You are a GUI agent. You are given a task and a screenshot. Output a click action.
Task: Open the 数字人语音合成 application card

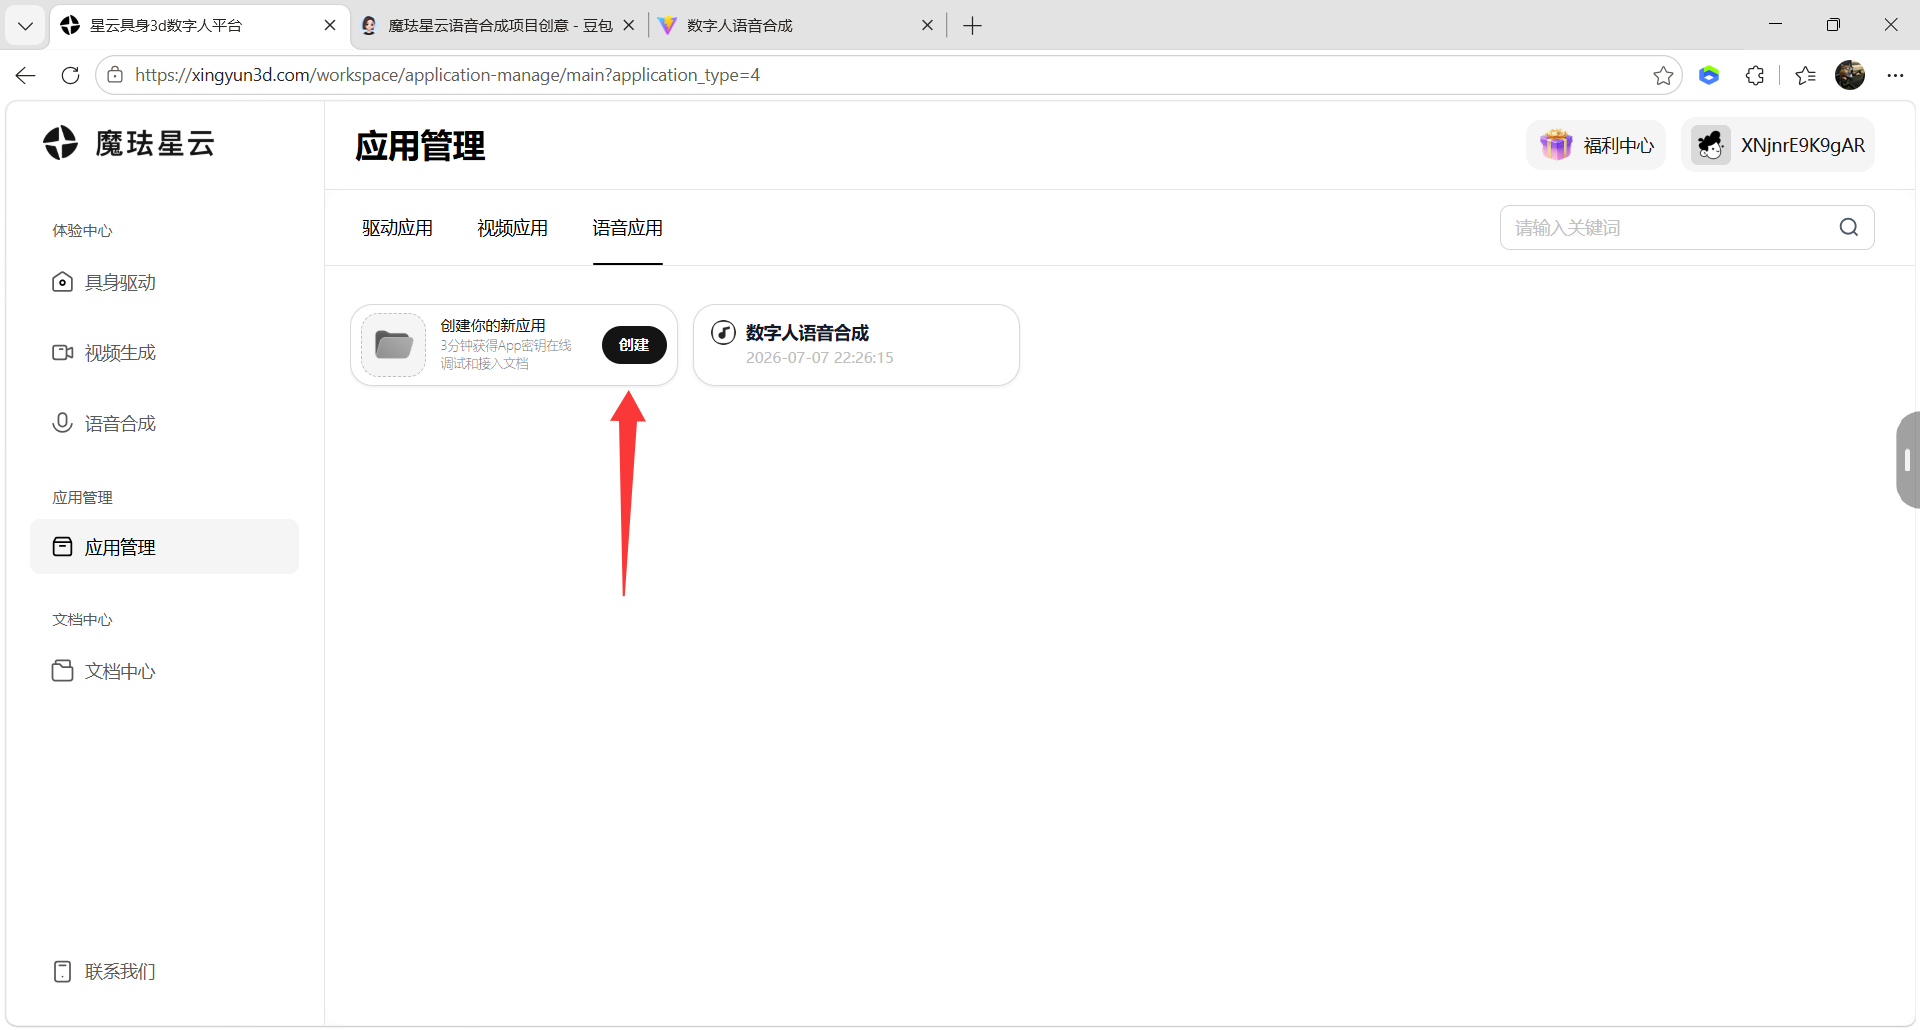[856, 345]
